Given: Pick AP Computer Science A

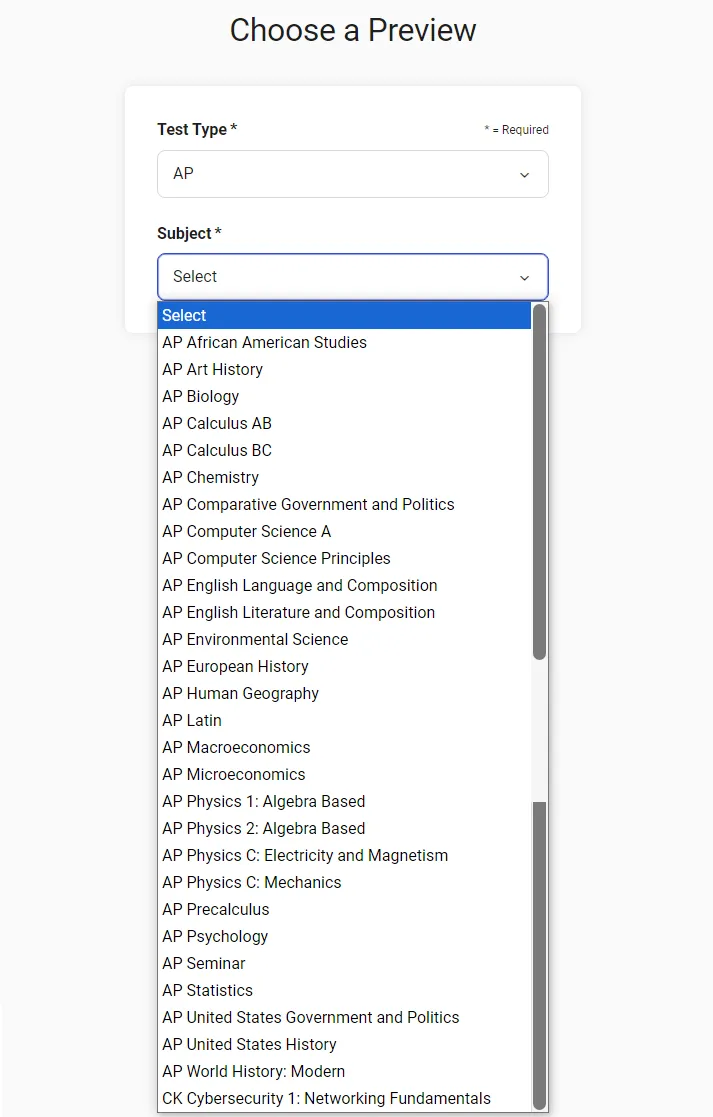Looking at the screenshot, I should pos(247,531).
